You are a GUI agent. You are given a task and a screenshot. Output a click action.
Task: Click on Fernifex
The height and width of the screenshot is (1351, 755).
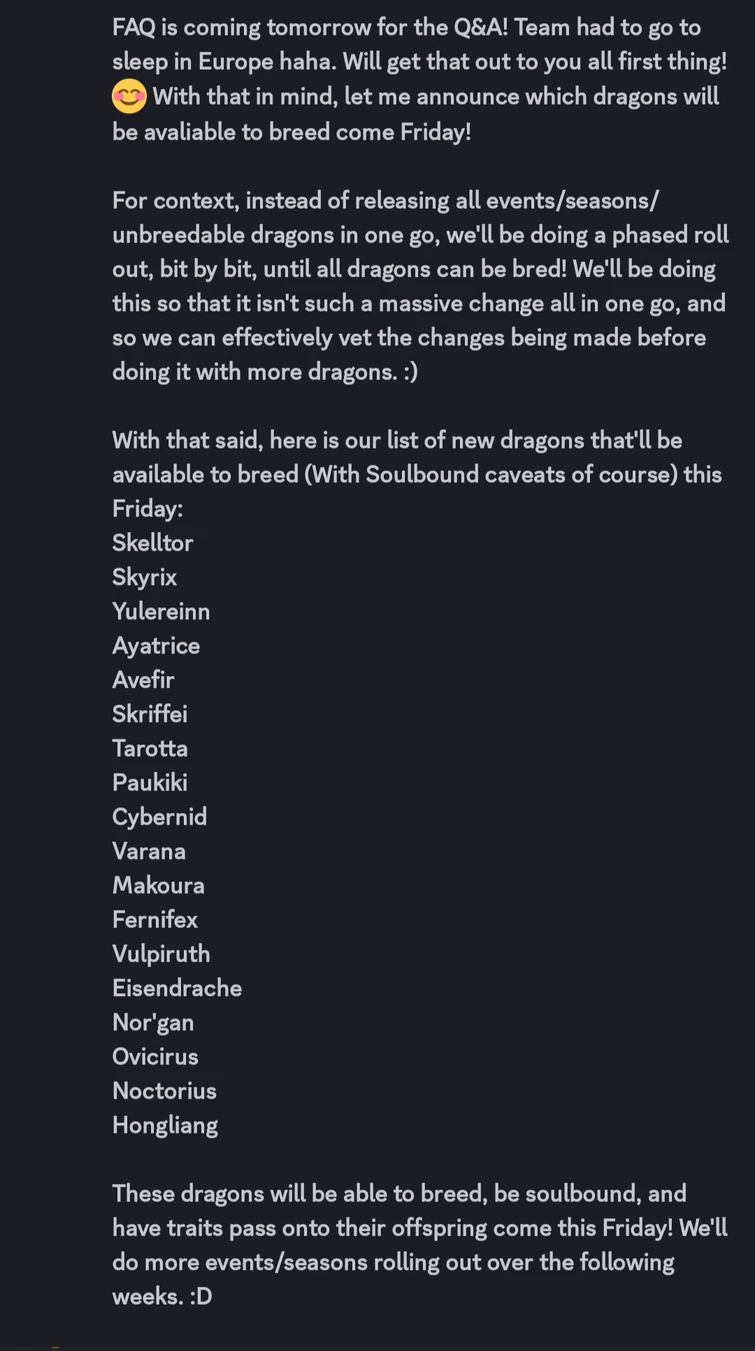(155, 920)
